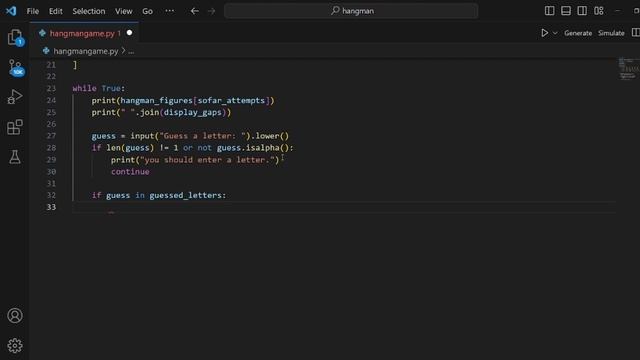Click the Generate button

coord(578,33)
